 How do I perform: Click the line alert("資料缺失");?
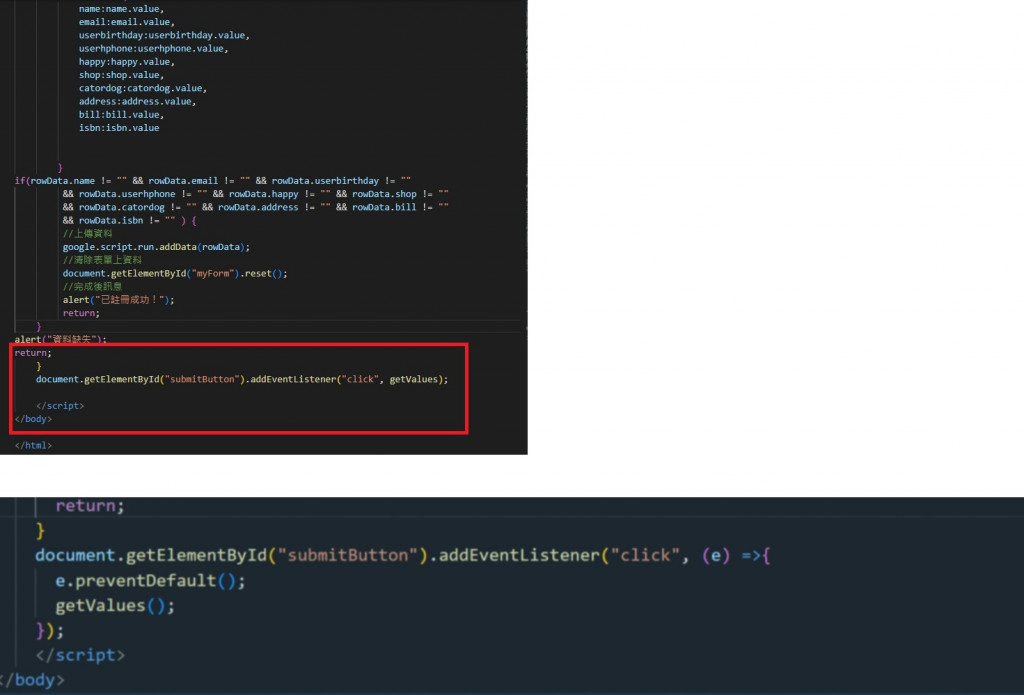point(60,339)
